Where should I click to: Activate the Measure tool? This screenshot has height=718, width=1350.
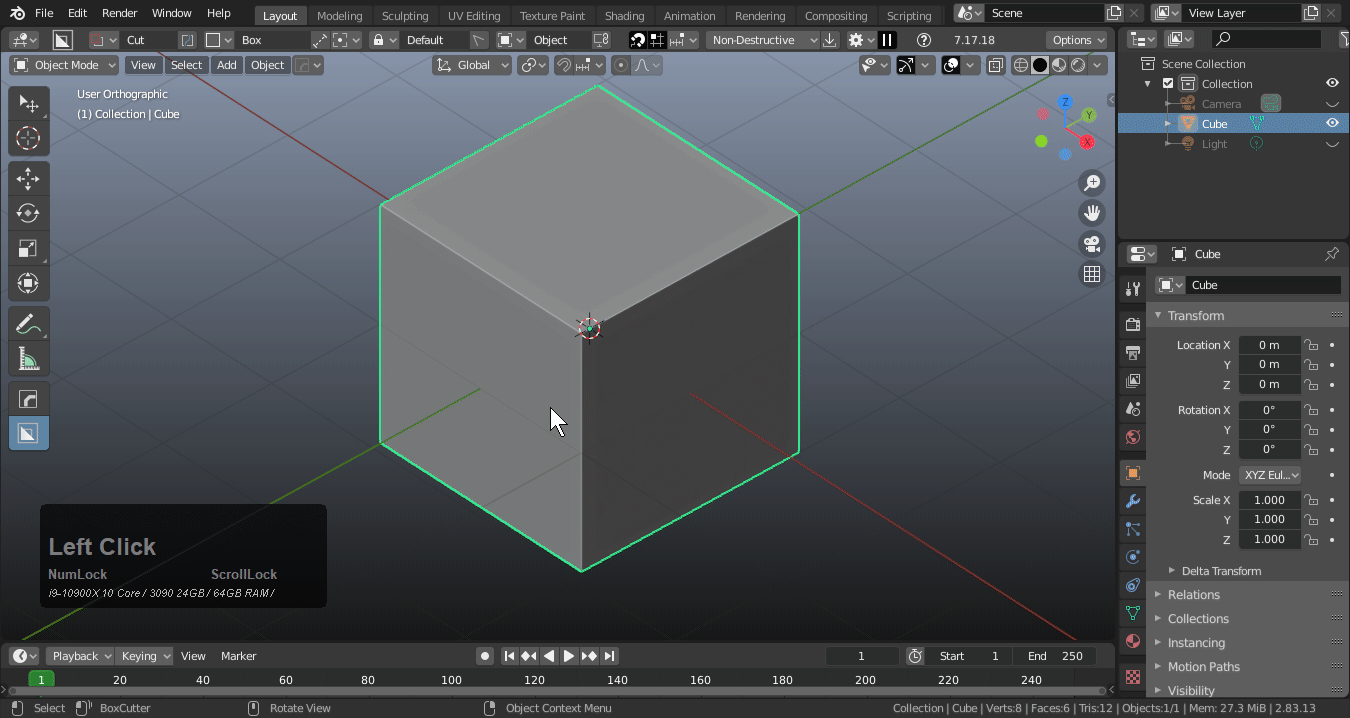point(28,359)
